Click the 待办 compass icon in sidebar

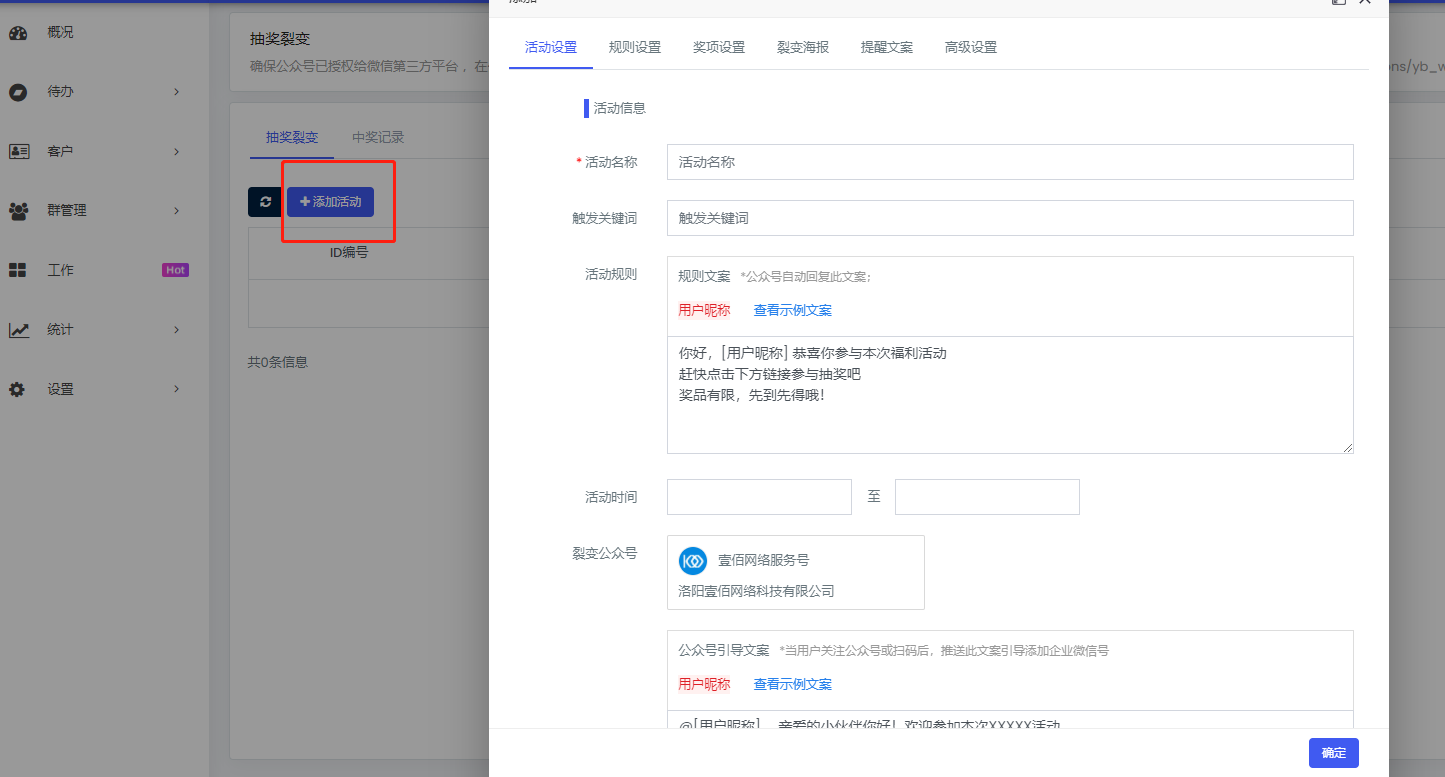tap(18, 92)
